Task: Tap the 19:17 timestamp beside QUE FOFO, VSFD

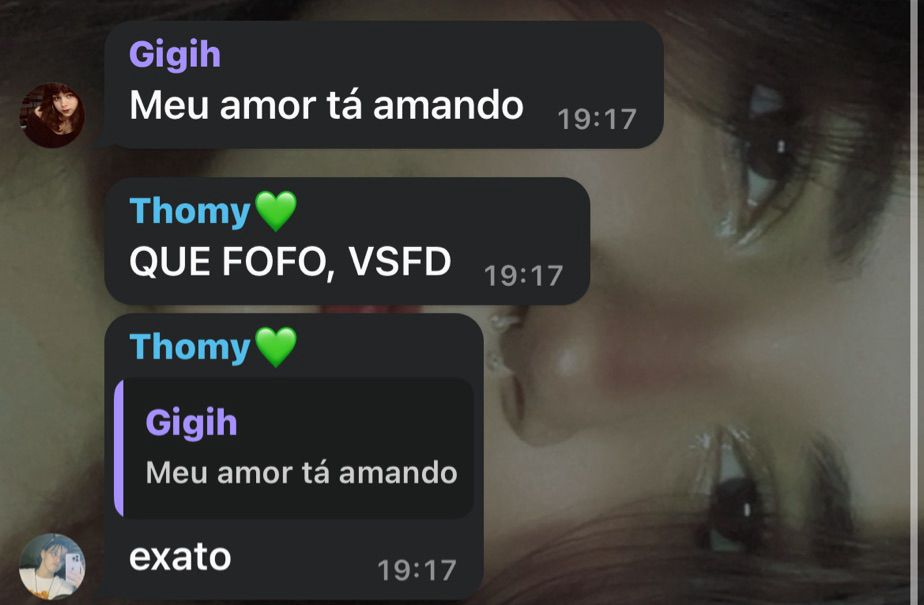Action: 523,276
